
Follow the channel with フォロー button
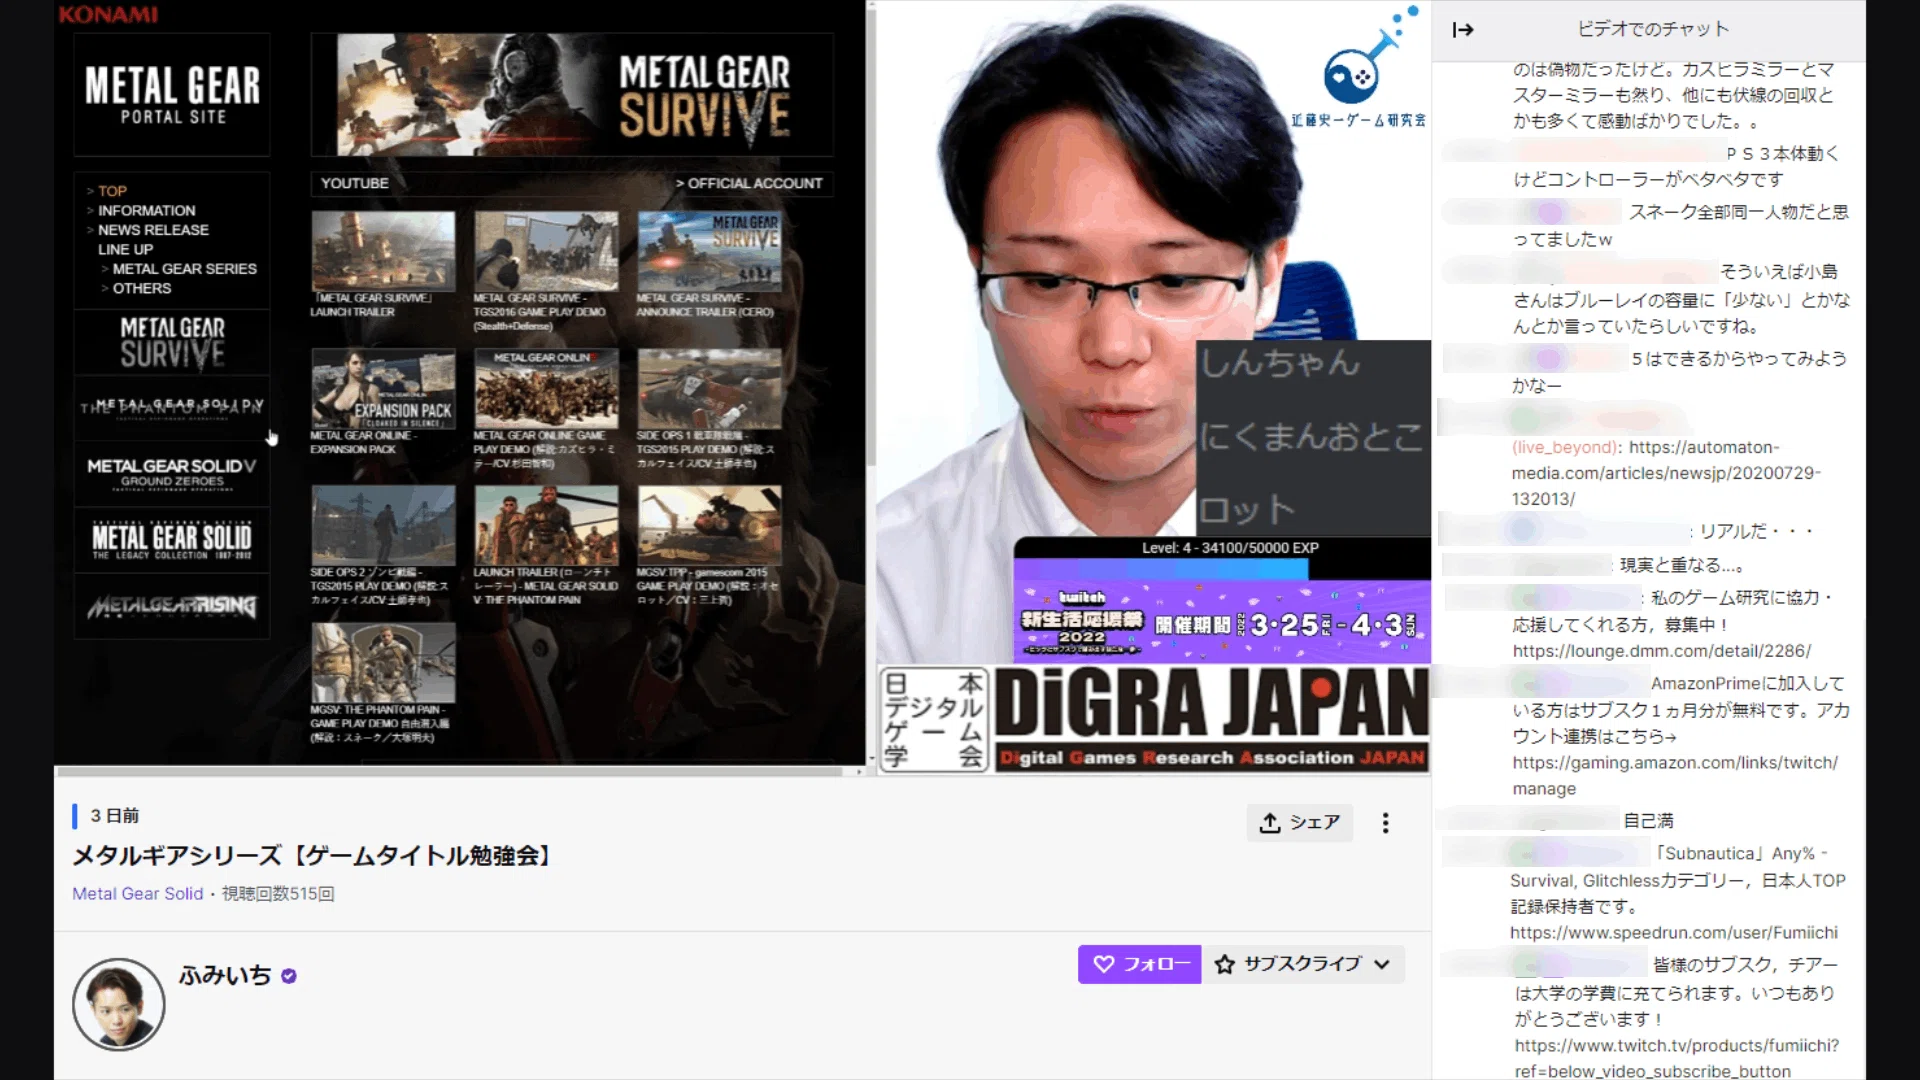[1140, 964]
